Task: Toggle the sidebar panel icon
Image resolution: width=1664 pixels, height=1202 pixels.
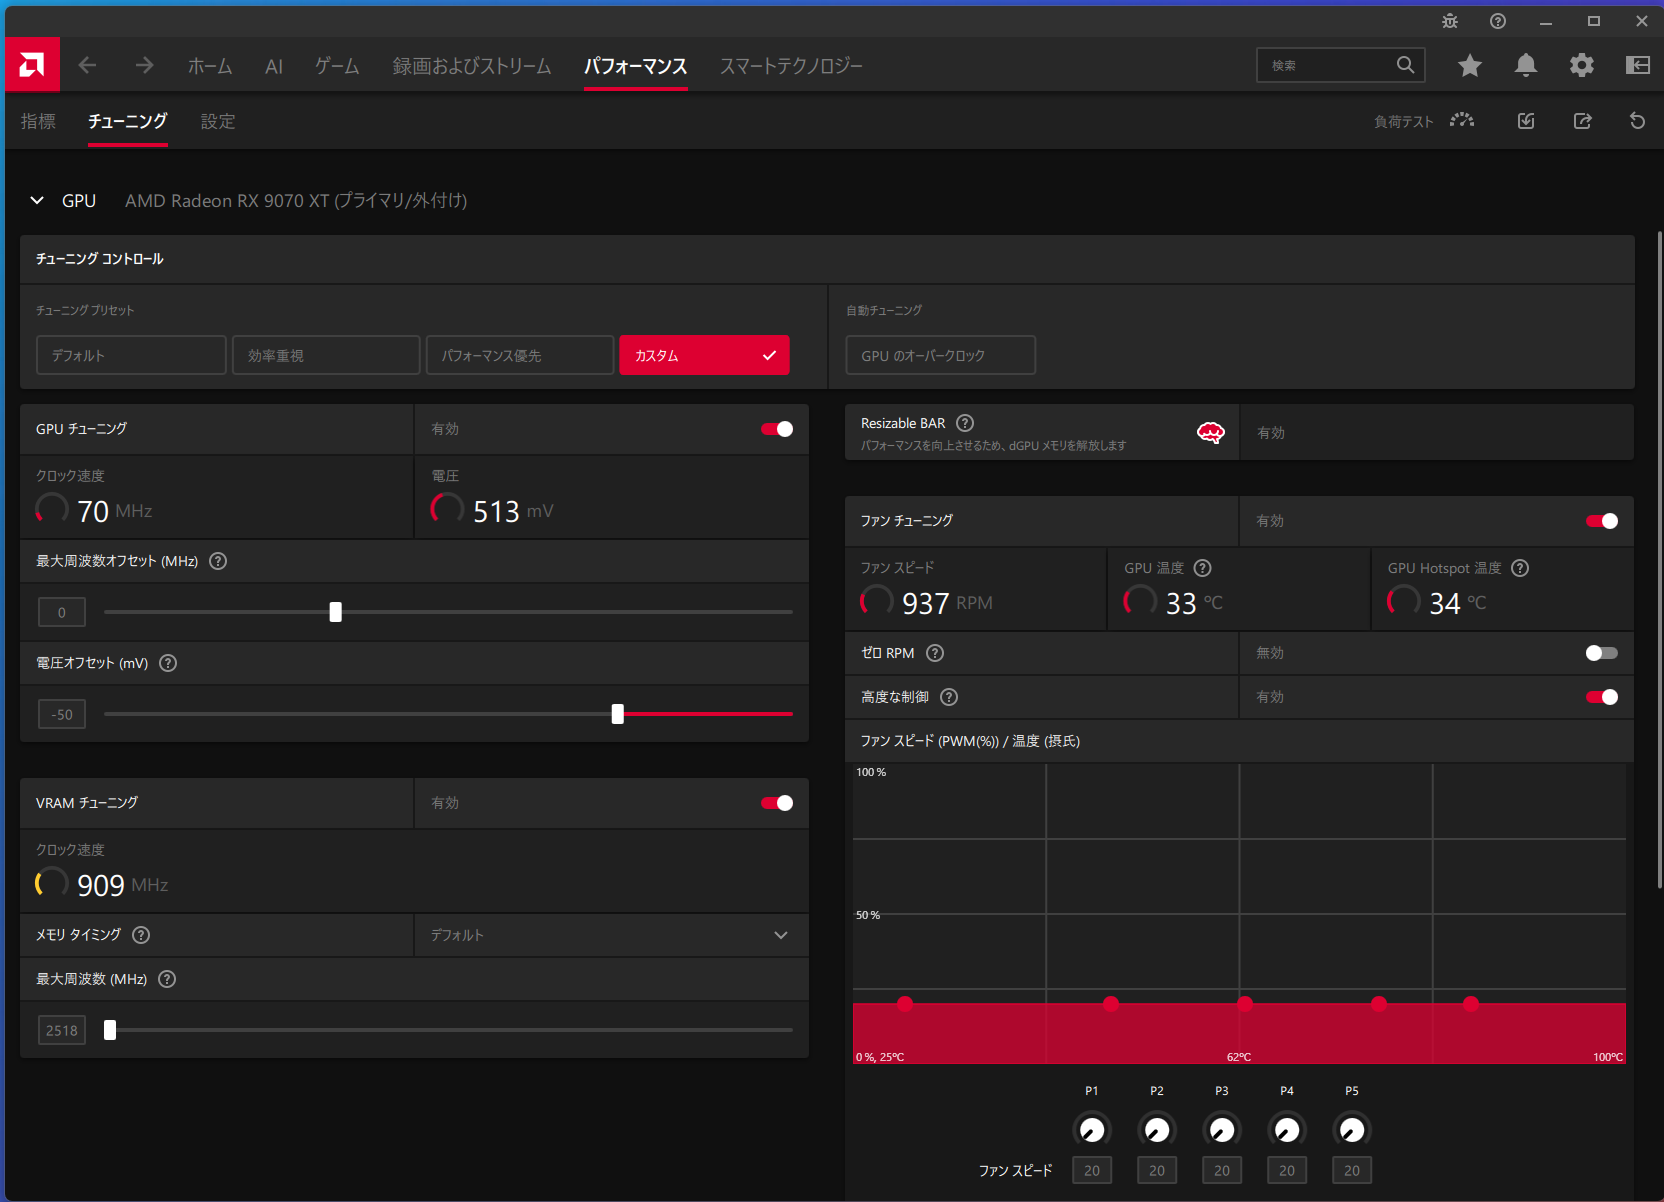Action: [x=1638, y=65]
